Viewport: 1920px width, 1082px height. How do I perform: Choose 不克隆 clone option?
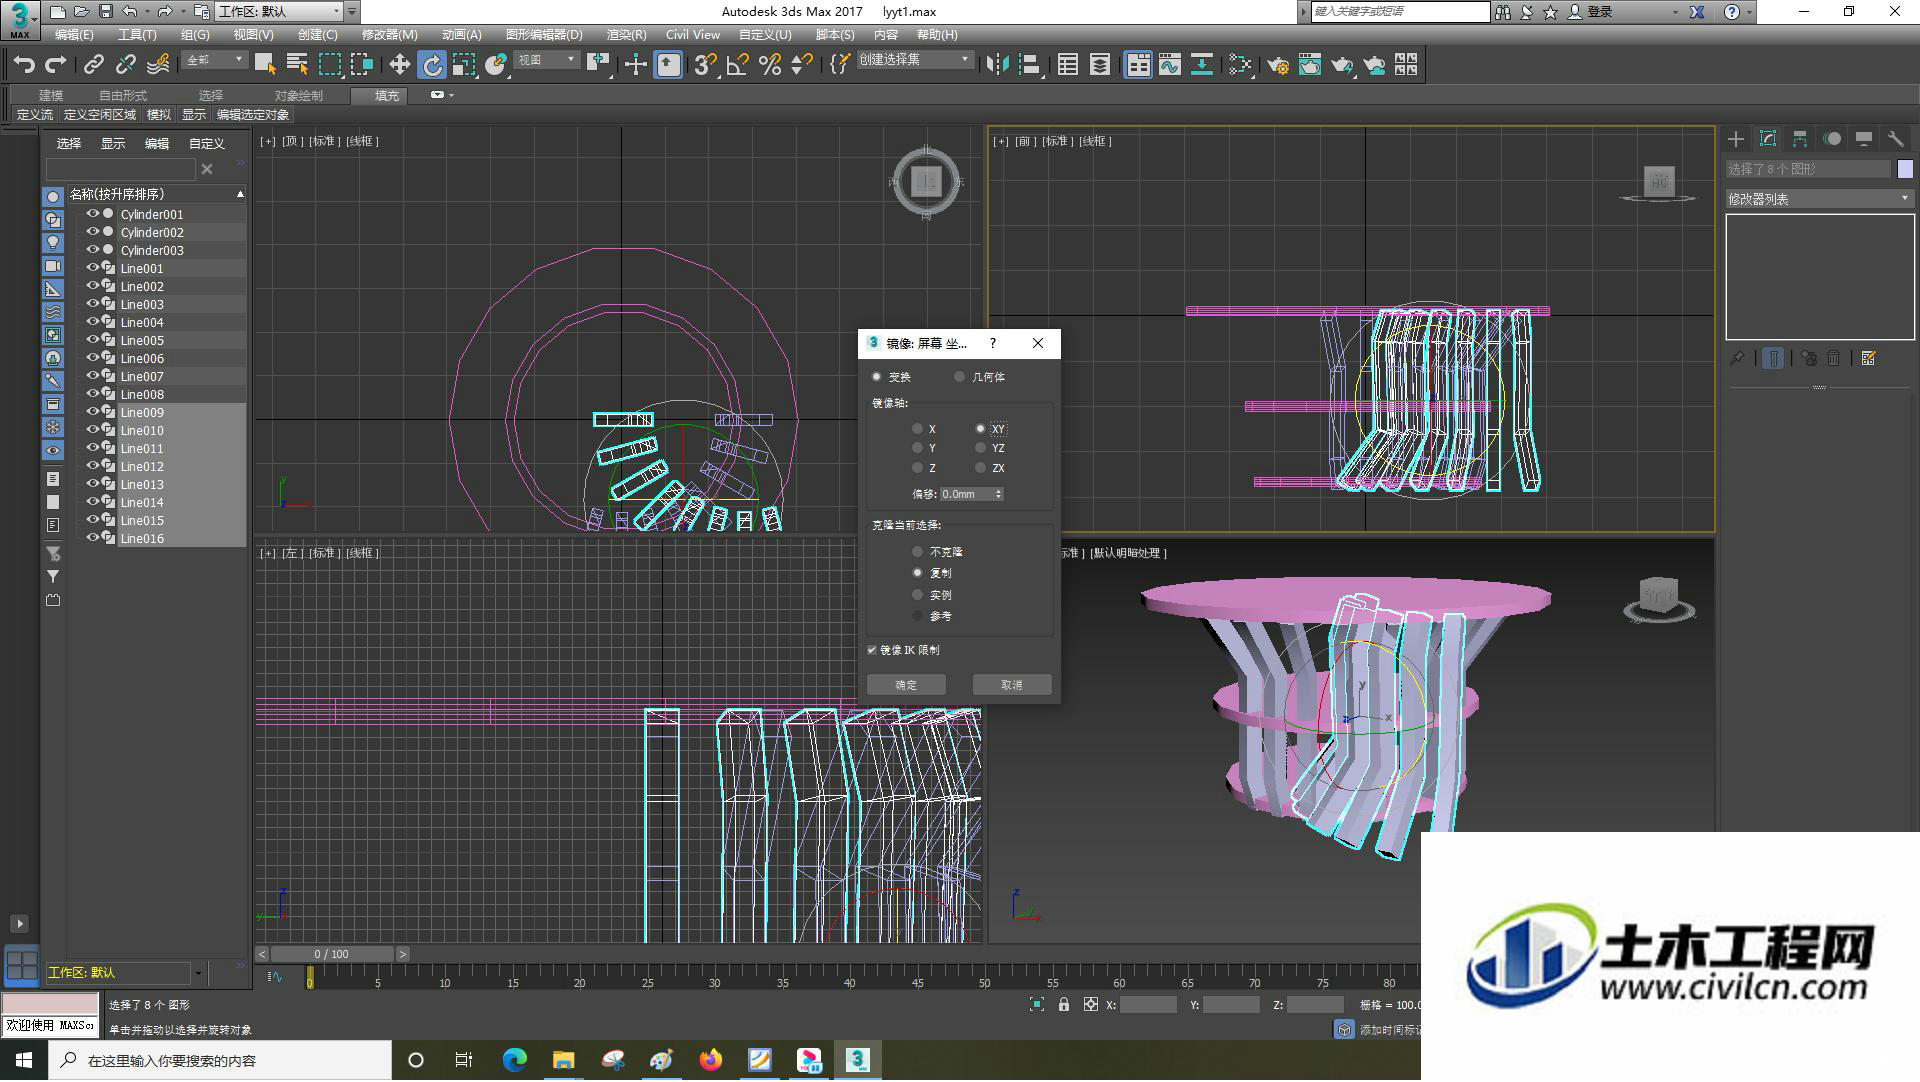coord(917,552)
